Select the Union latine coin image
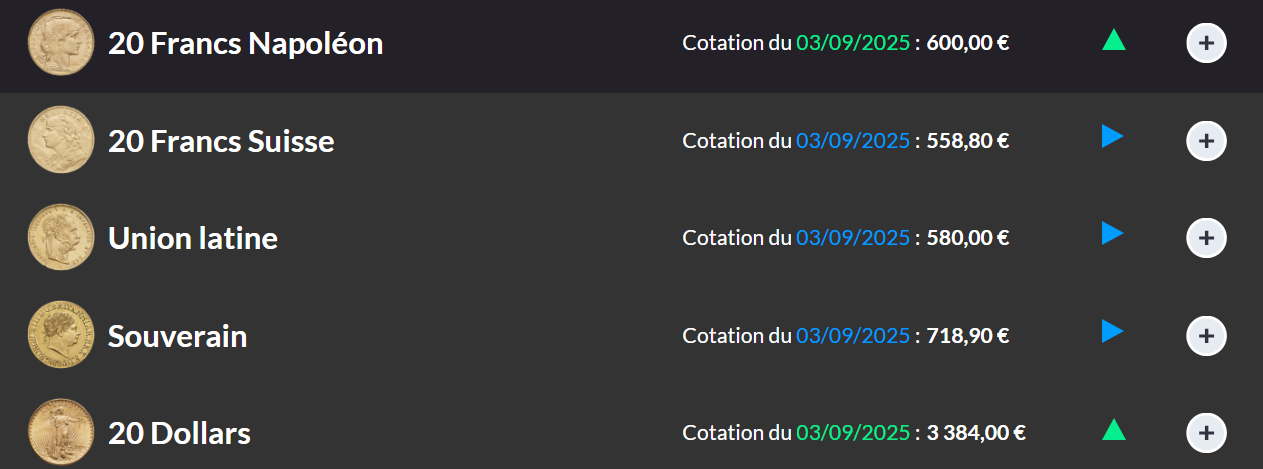 [61, 238]
